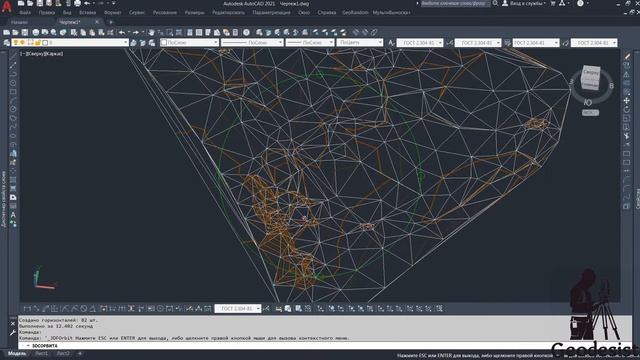Open the table style ГОСТ 2.304-81 dropdown

[536, 42]
